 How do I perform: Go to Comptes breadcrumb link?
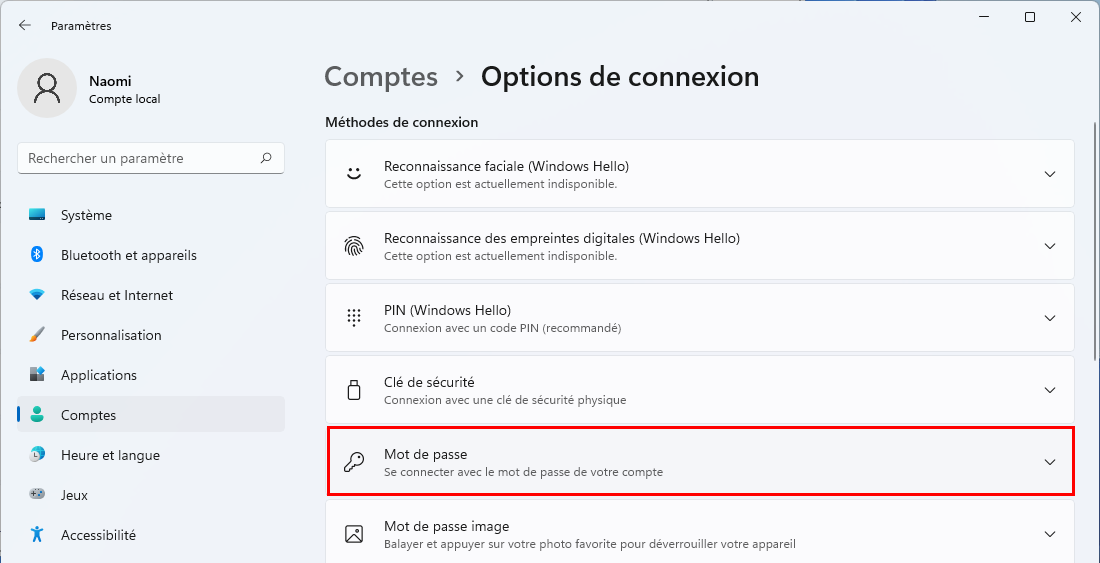[381, 76]
